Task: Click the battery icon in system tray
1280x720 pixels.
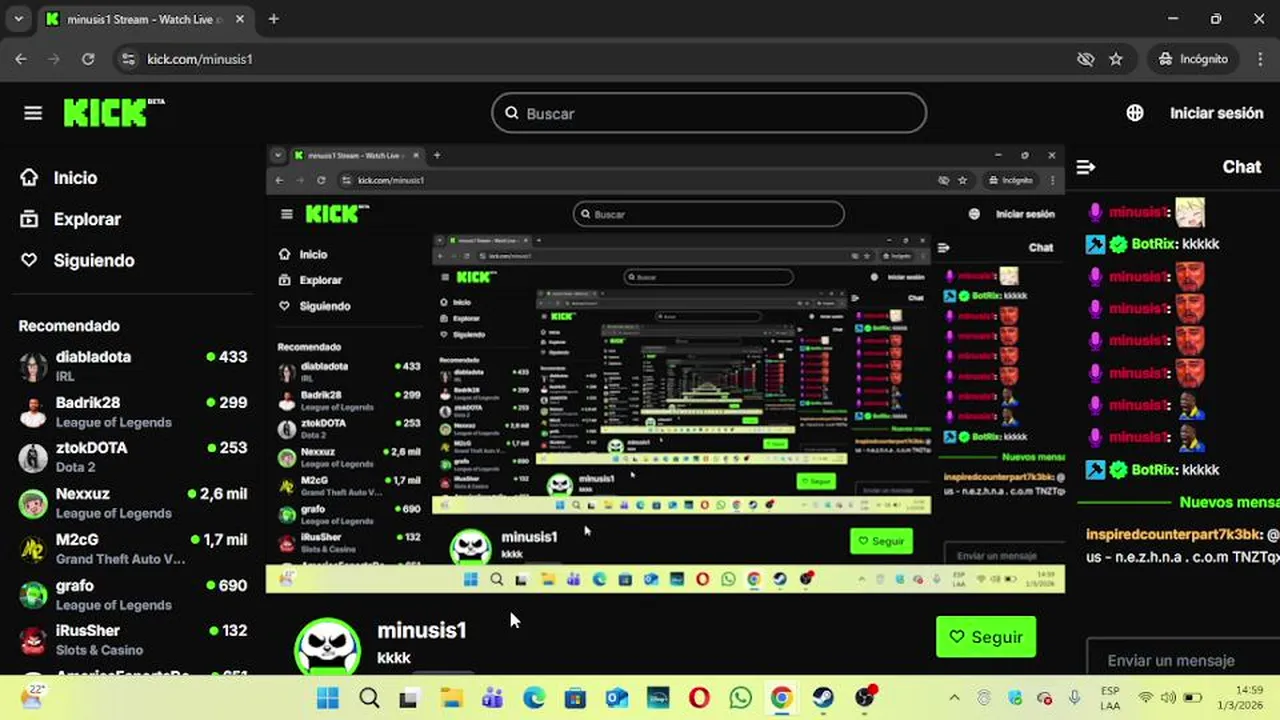Action: [1193, 698]
